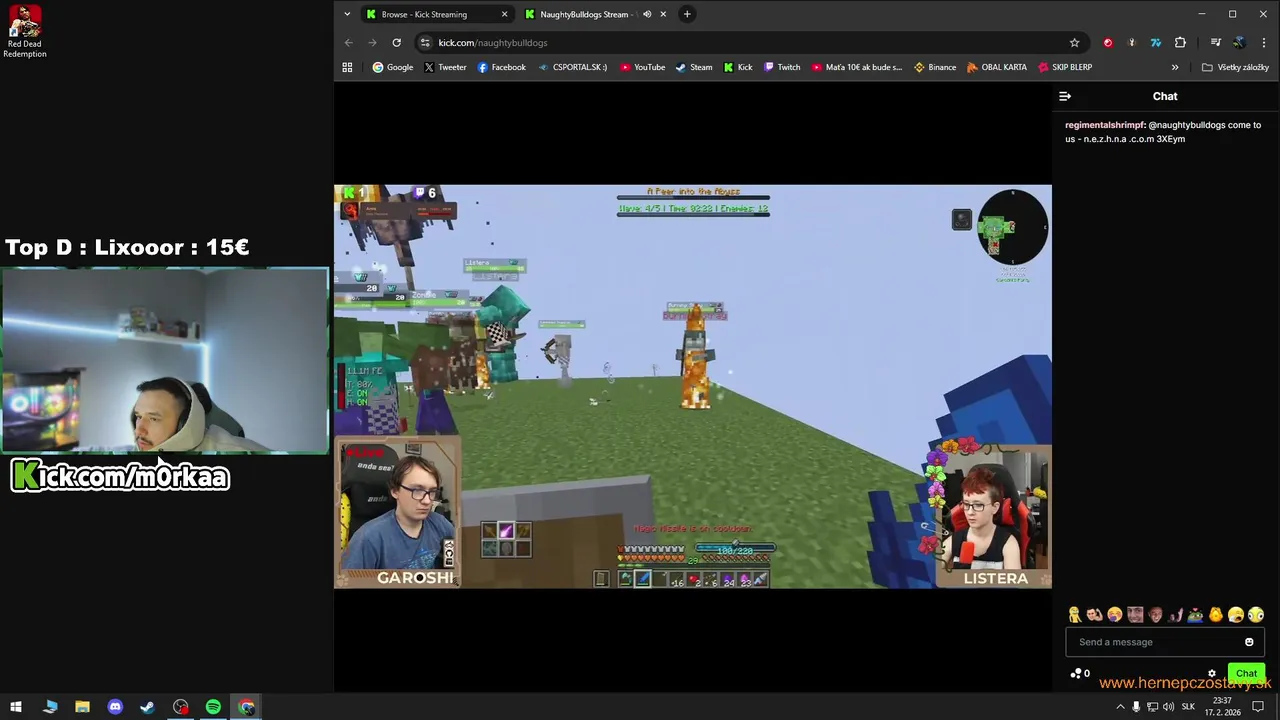
Task: Open the Steam bookmark
Action: [x=694, y=67]
